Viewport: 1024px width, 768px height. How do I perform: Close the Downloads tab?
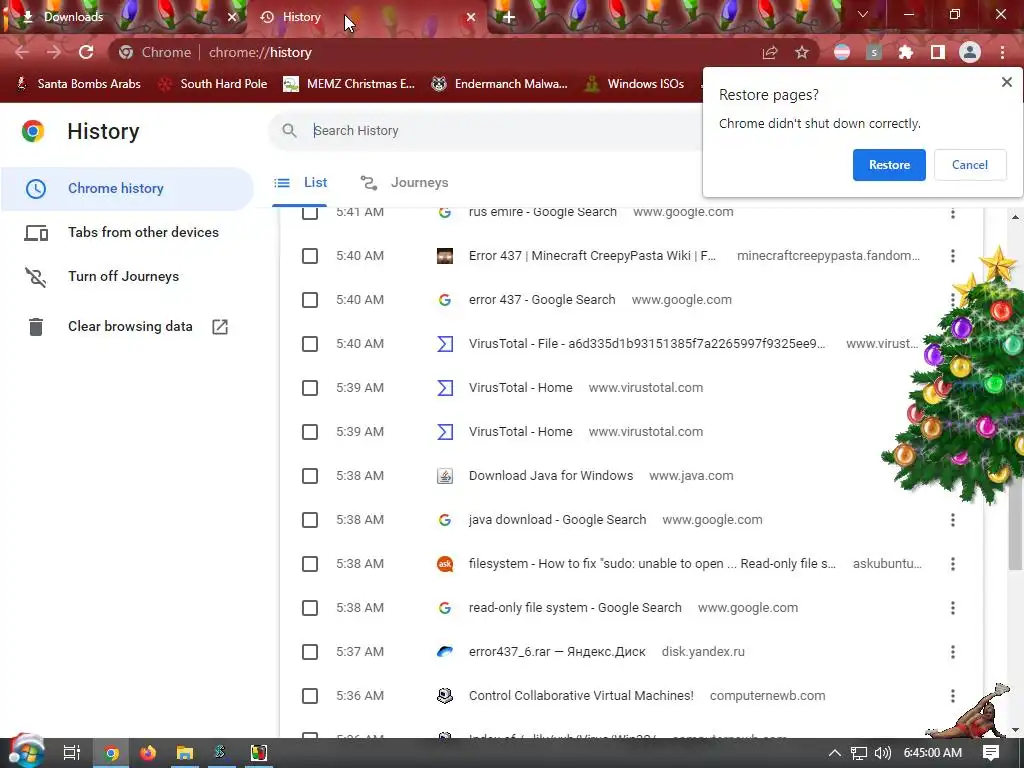click(x=232, y=18)
